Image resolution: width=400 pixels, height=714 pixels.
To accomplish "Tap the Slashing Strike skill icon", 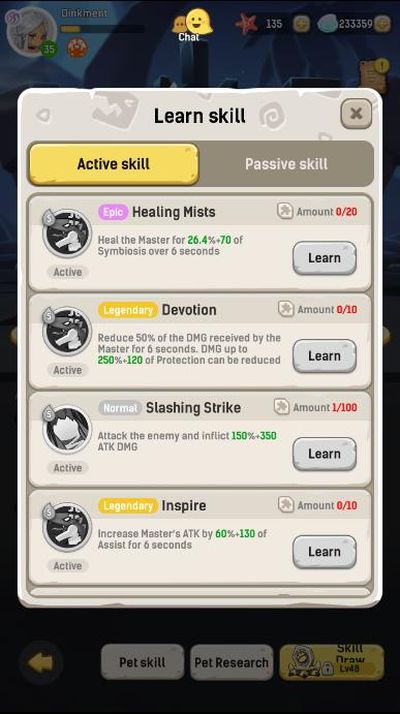I will click(x=67, y=429).
